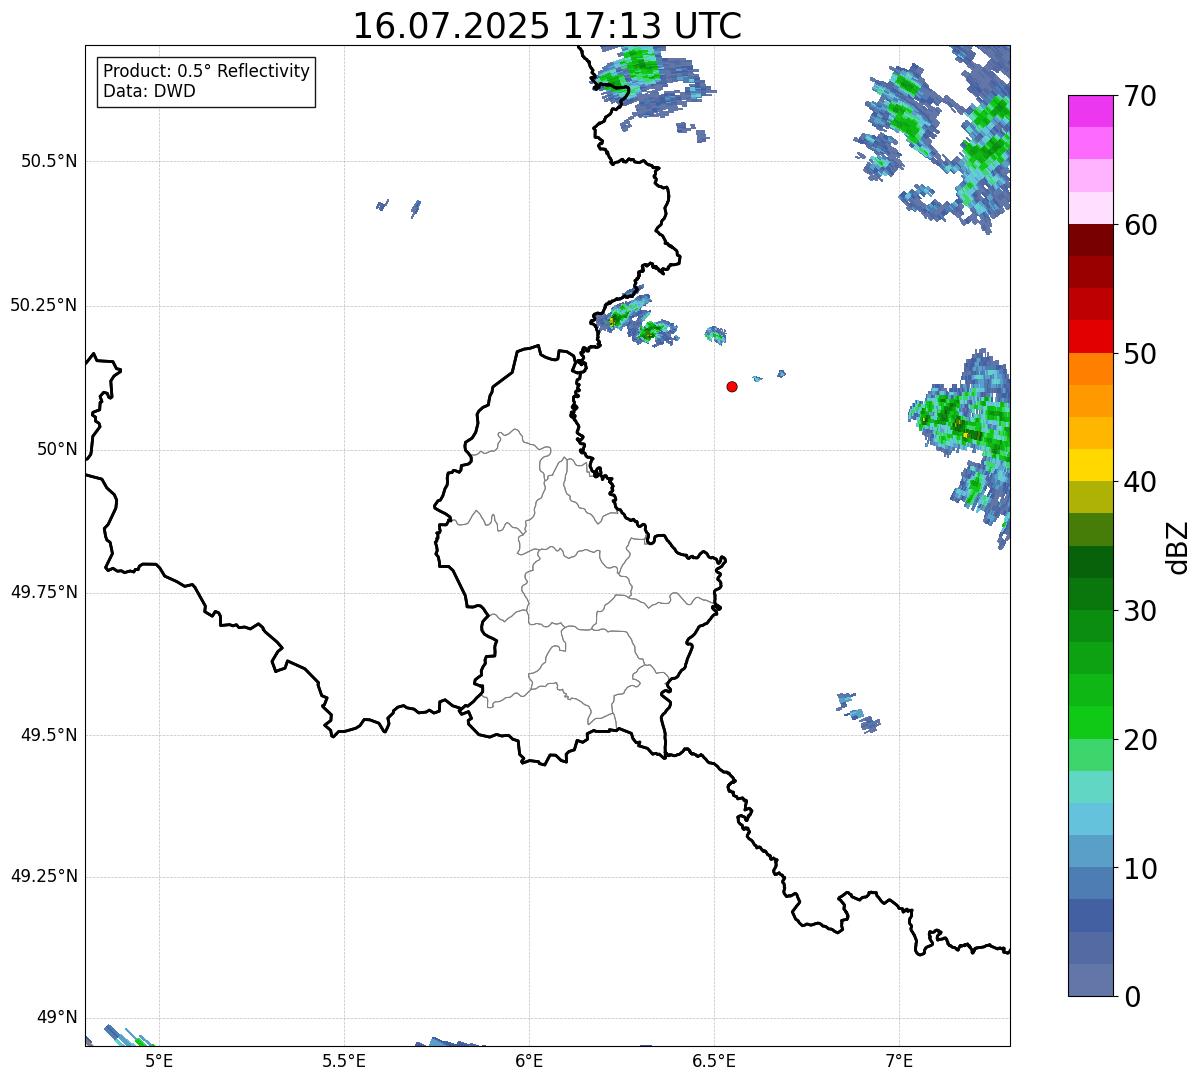Image resolution: width=1202 pixels, height=1081 pixels.
Task: Click the 70 colorbar tick label
Action: click(1140, 96)
